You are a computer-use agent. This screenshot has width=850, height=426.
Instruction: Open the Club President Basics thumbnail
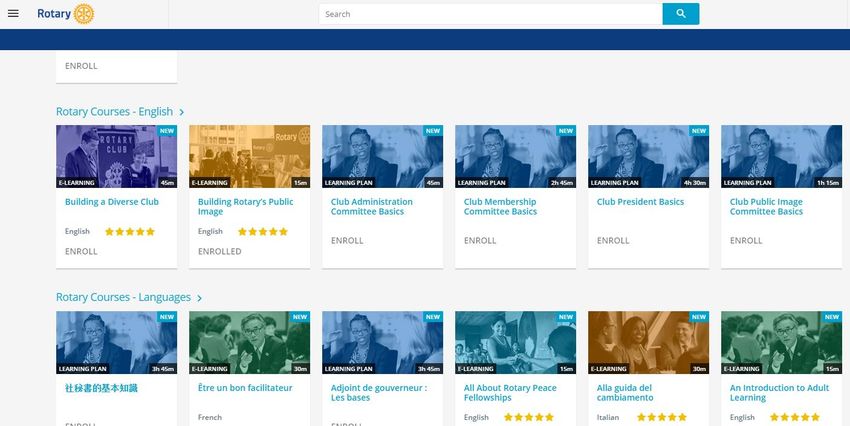(648, 157)
